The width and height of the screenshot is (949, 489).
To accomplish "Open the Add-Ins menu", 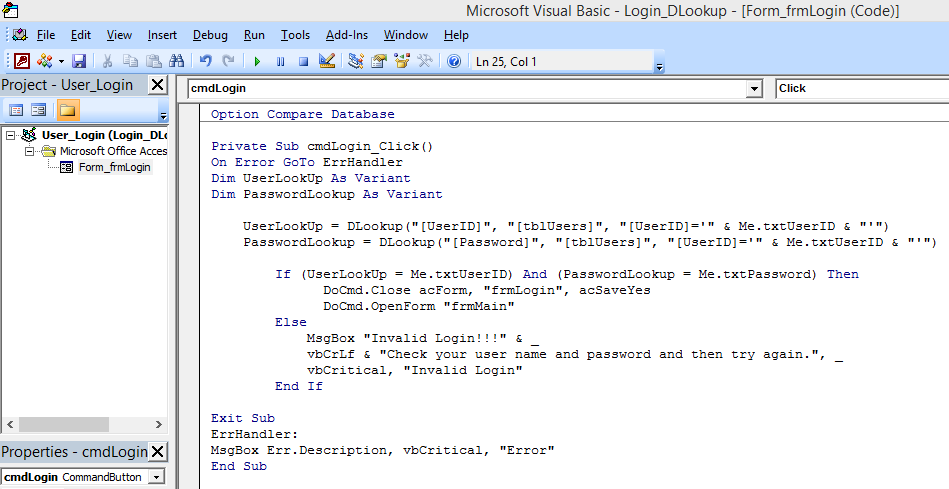I will click(347, 35).
